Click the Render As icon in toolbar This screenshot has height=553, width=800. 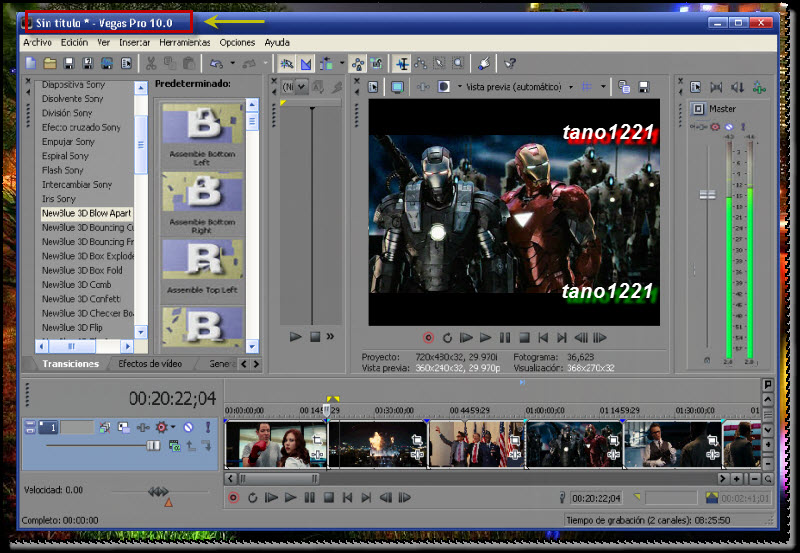107,63
